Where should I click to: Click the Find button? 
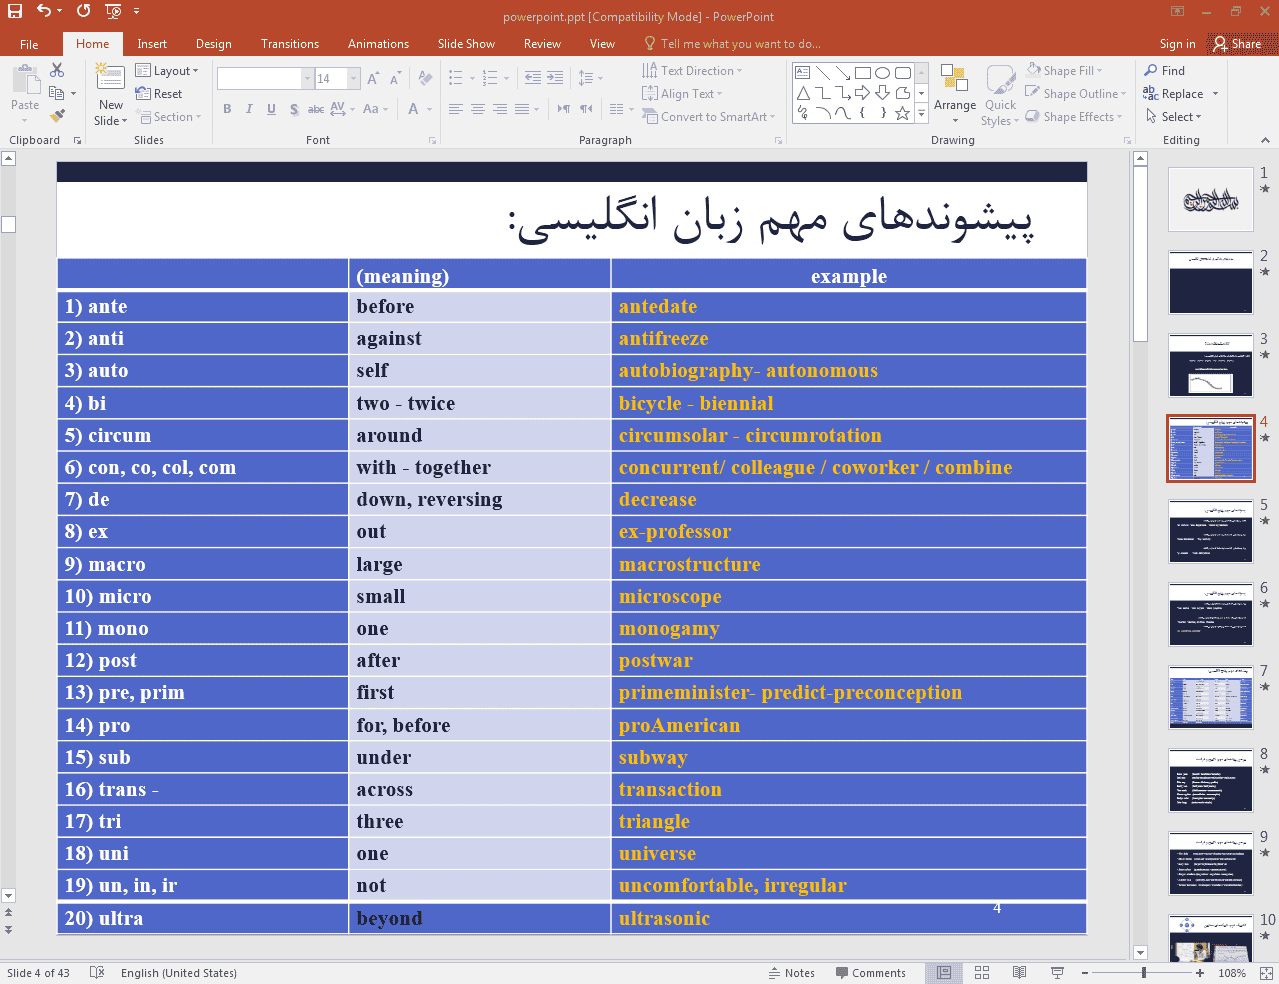click(x=1165, y=71)
